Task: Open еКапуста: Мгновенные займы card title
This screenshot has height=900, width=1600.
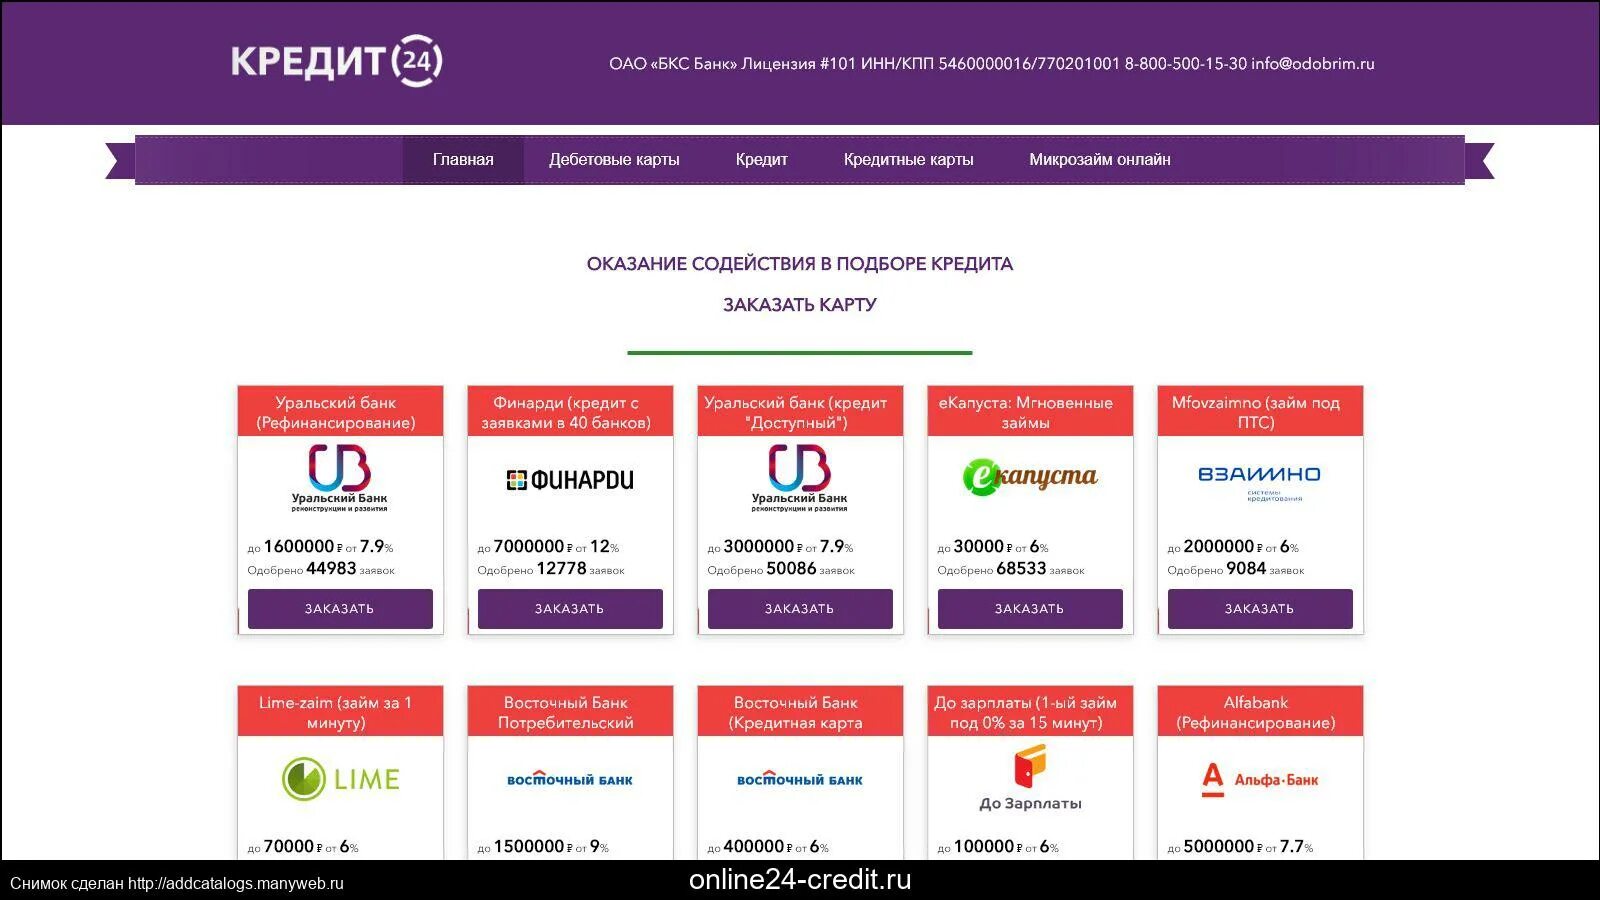Action: point(1026,413)
